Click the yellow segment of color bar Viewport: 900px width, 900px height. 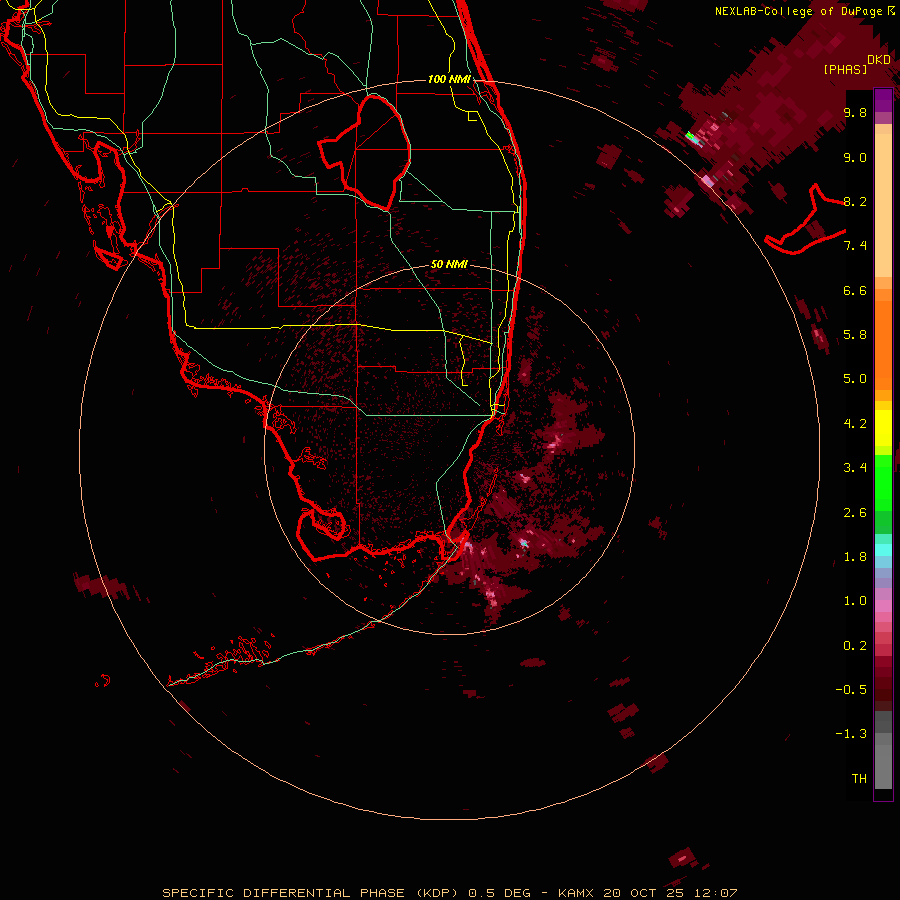[x=883, y=428]
